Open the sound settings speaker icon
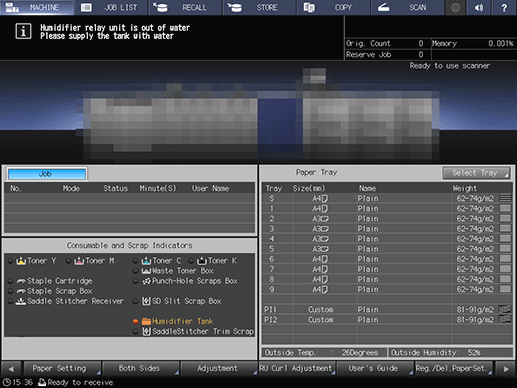The width and height of the screenshot is (517, 388). [x=479, y=7]
